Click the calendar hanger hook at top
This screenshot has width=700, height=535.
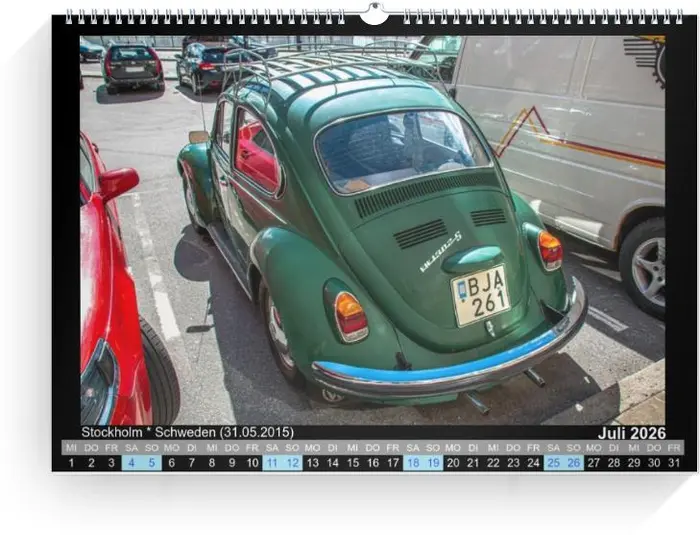[x=373, y=14]
